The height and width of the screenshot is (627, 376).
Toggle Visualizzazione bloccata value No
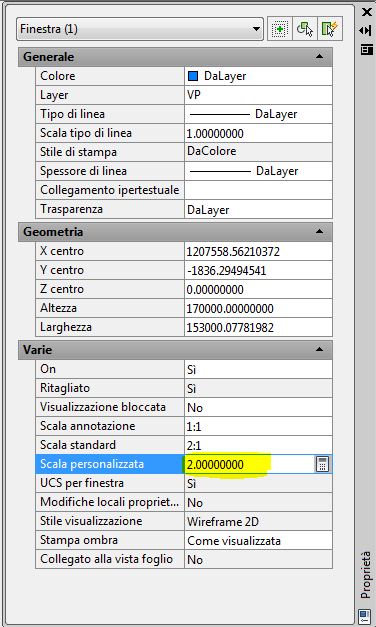258,407
